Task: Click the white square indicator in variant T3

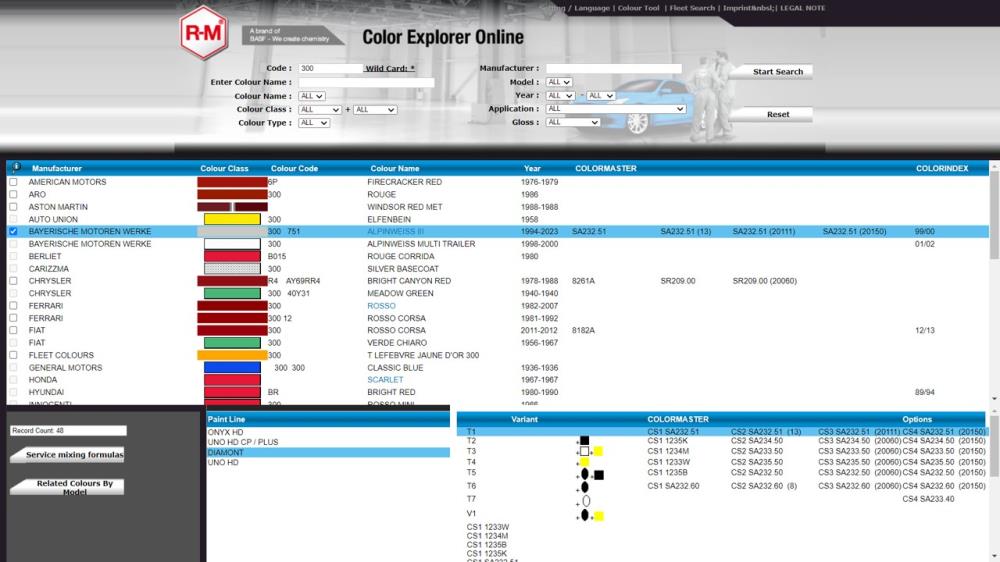Action: pyautogui.click(x=584, y=451)
